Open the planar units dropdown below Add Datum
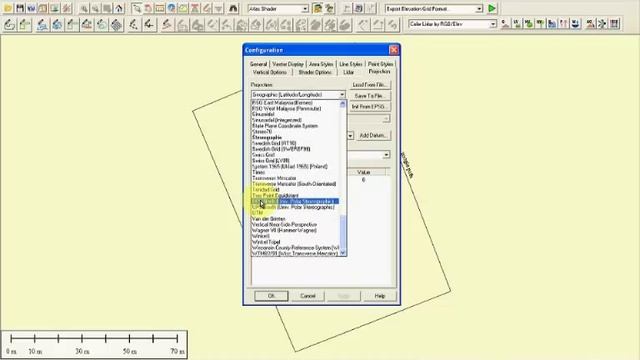640x360 pixels. 386,155
